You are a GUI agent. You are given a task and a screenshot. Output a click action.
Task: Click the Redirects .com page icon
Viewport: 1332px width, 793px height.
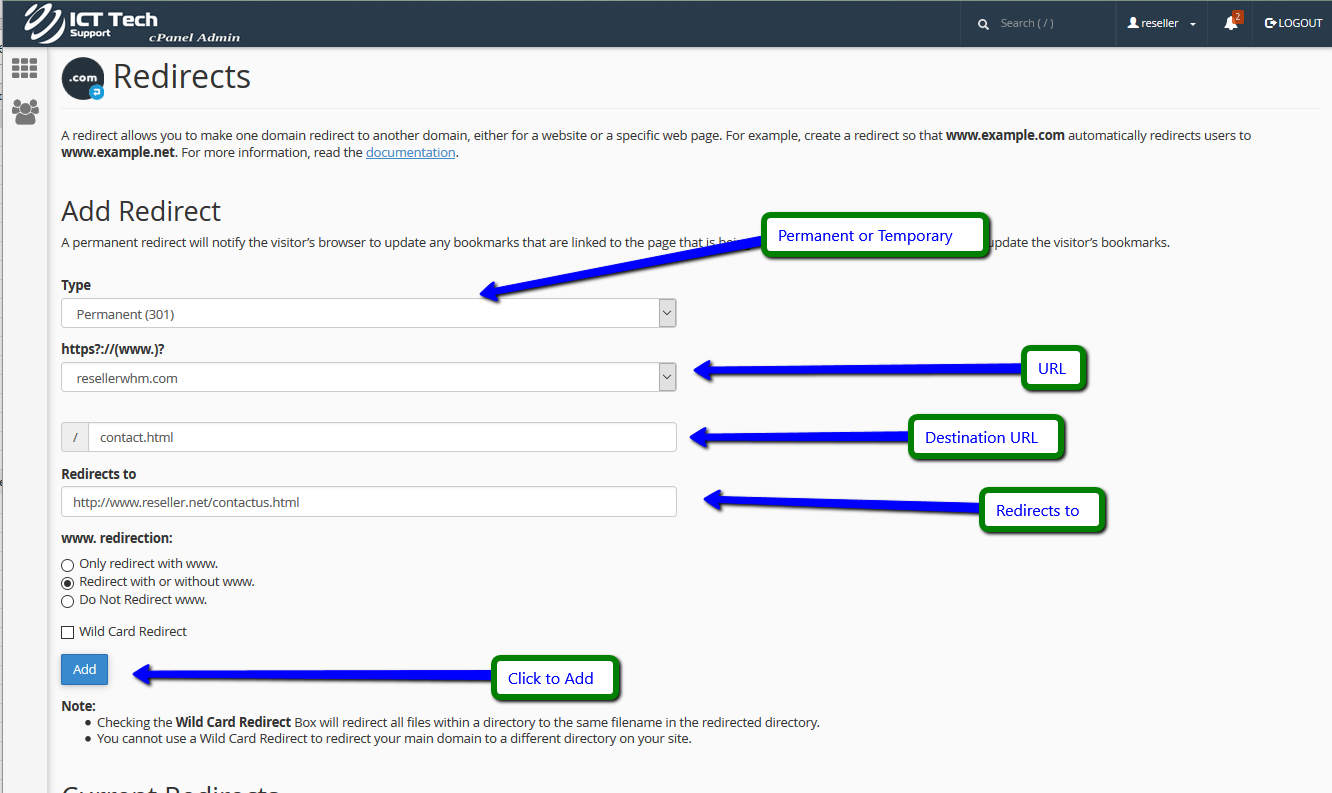(x=82, y=79)
